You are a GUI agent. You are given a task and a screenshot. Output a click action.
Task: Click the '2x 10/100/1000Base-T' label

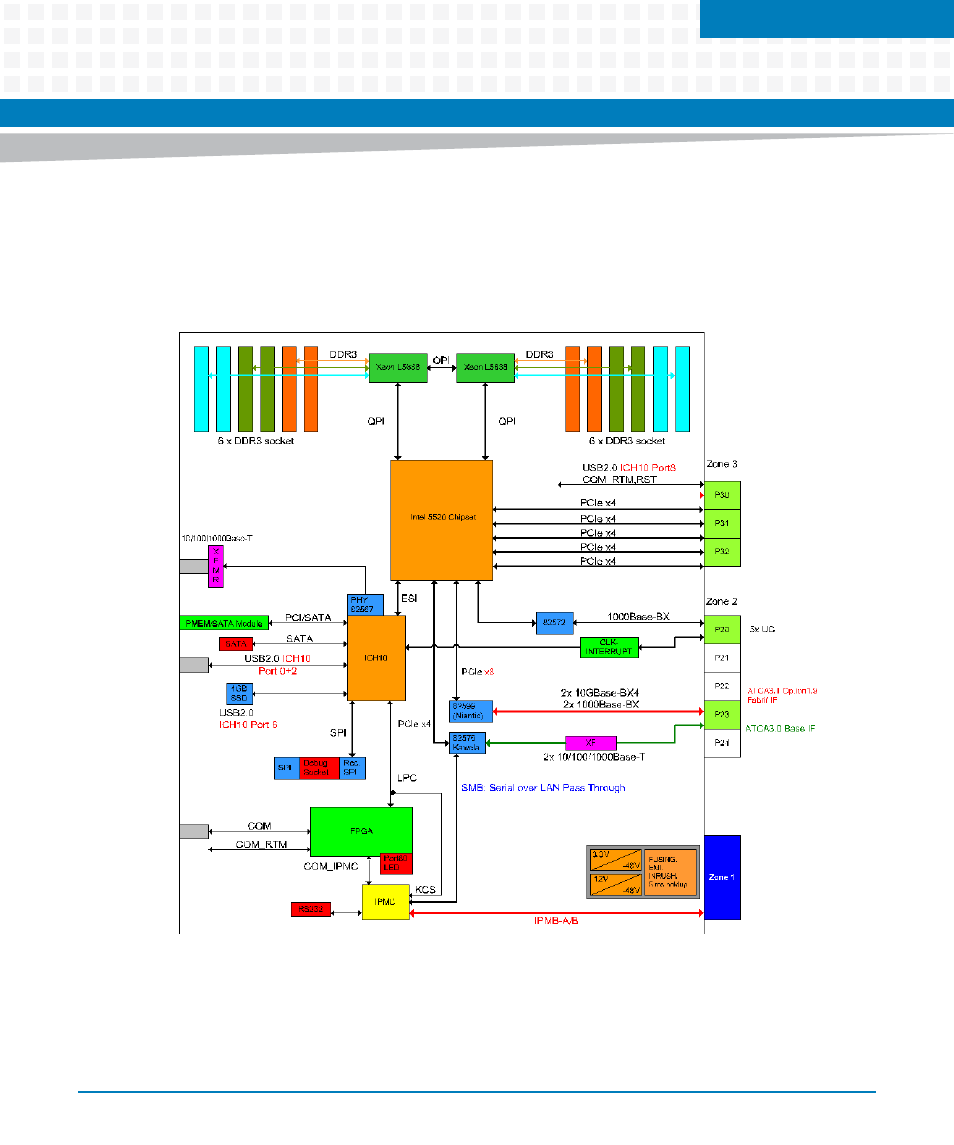pyautogui.click(x=594, y=757)
